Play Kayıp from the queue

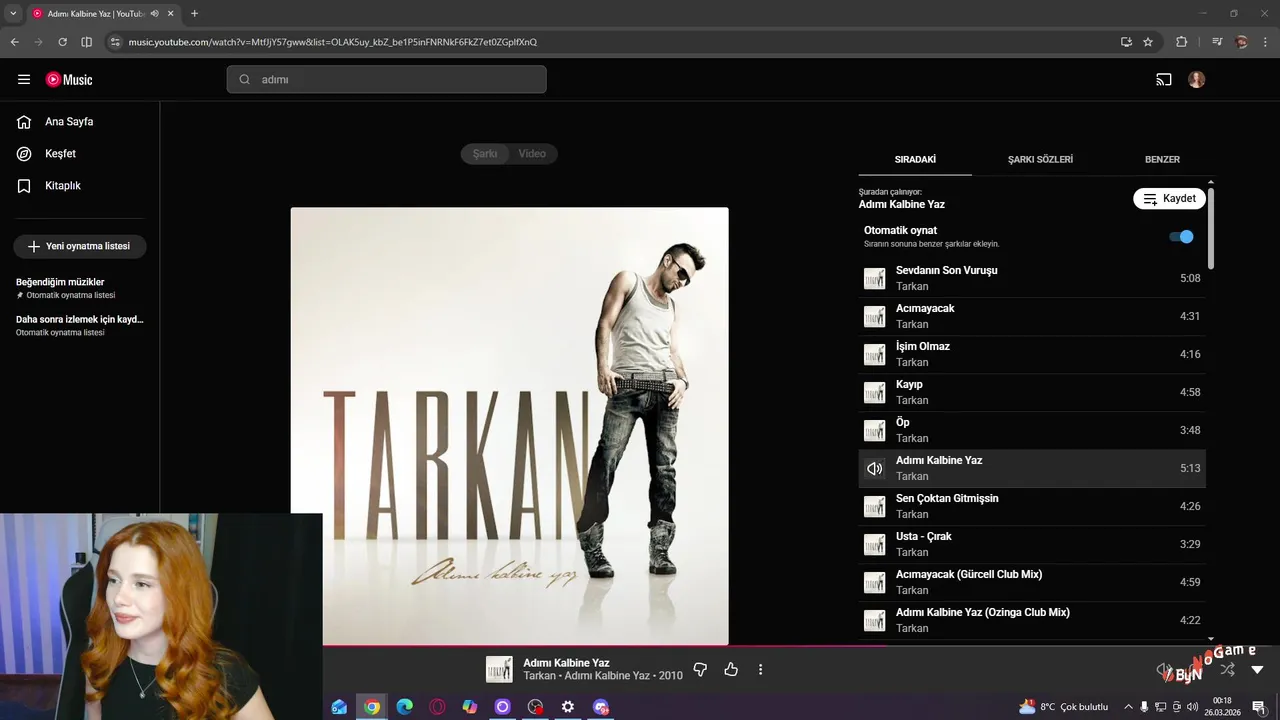[1032, 392]
